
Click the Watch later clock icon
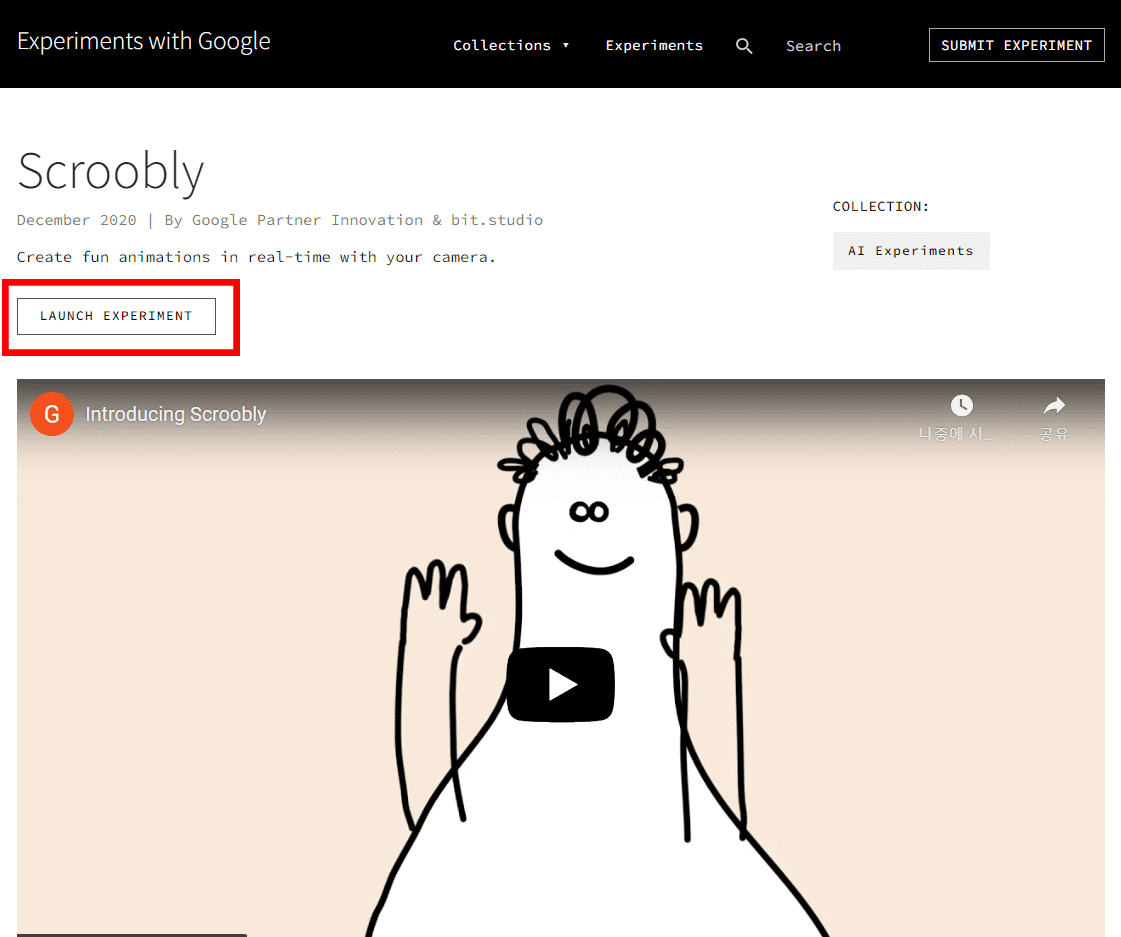pos(962,406)
